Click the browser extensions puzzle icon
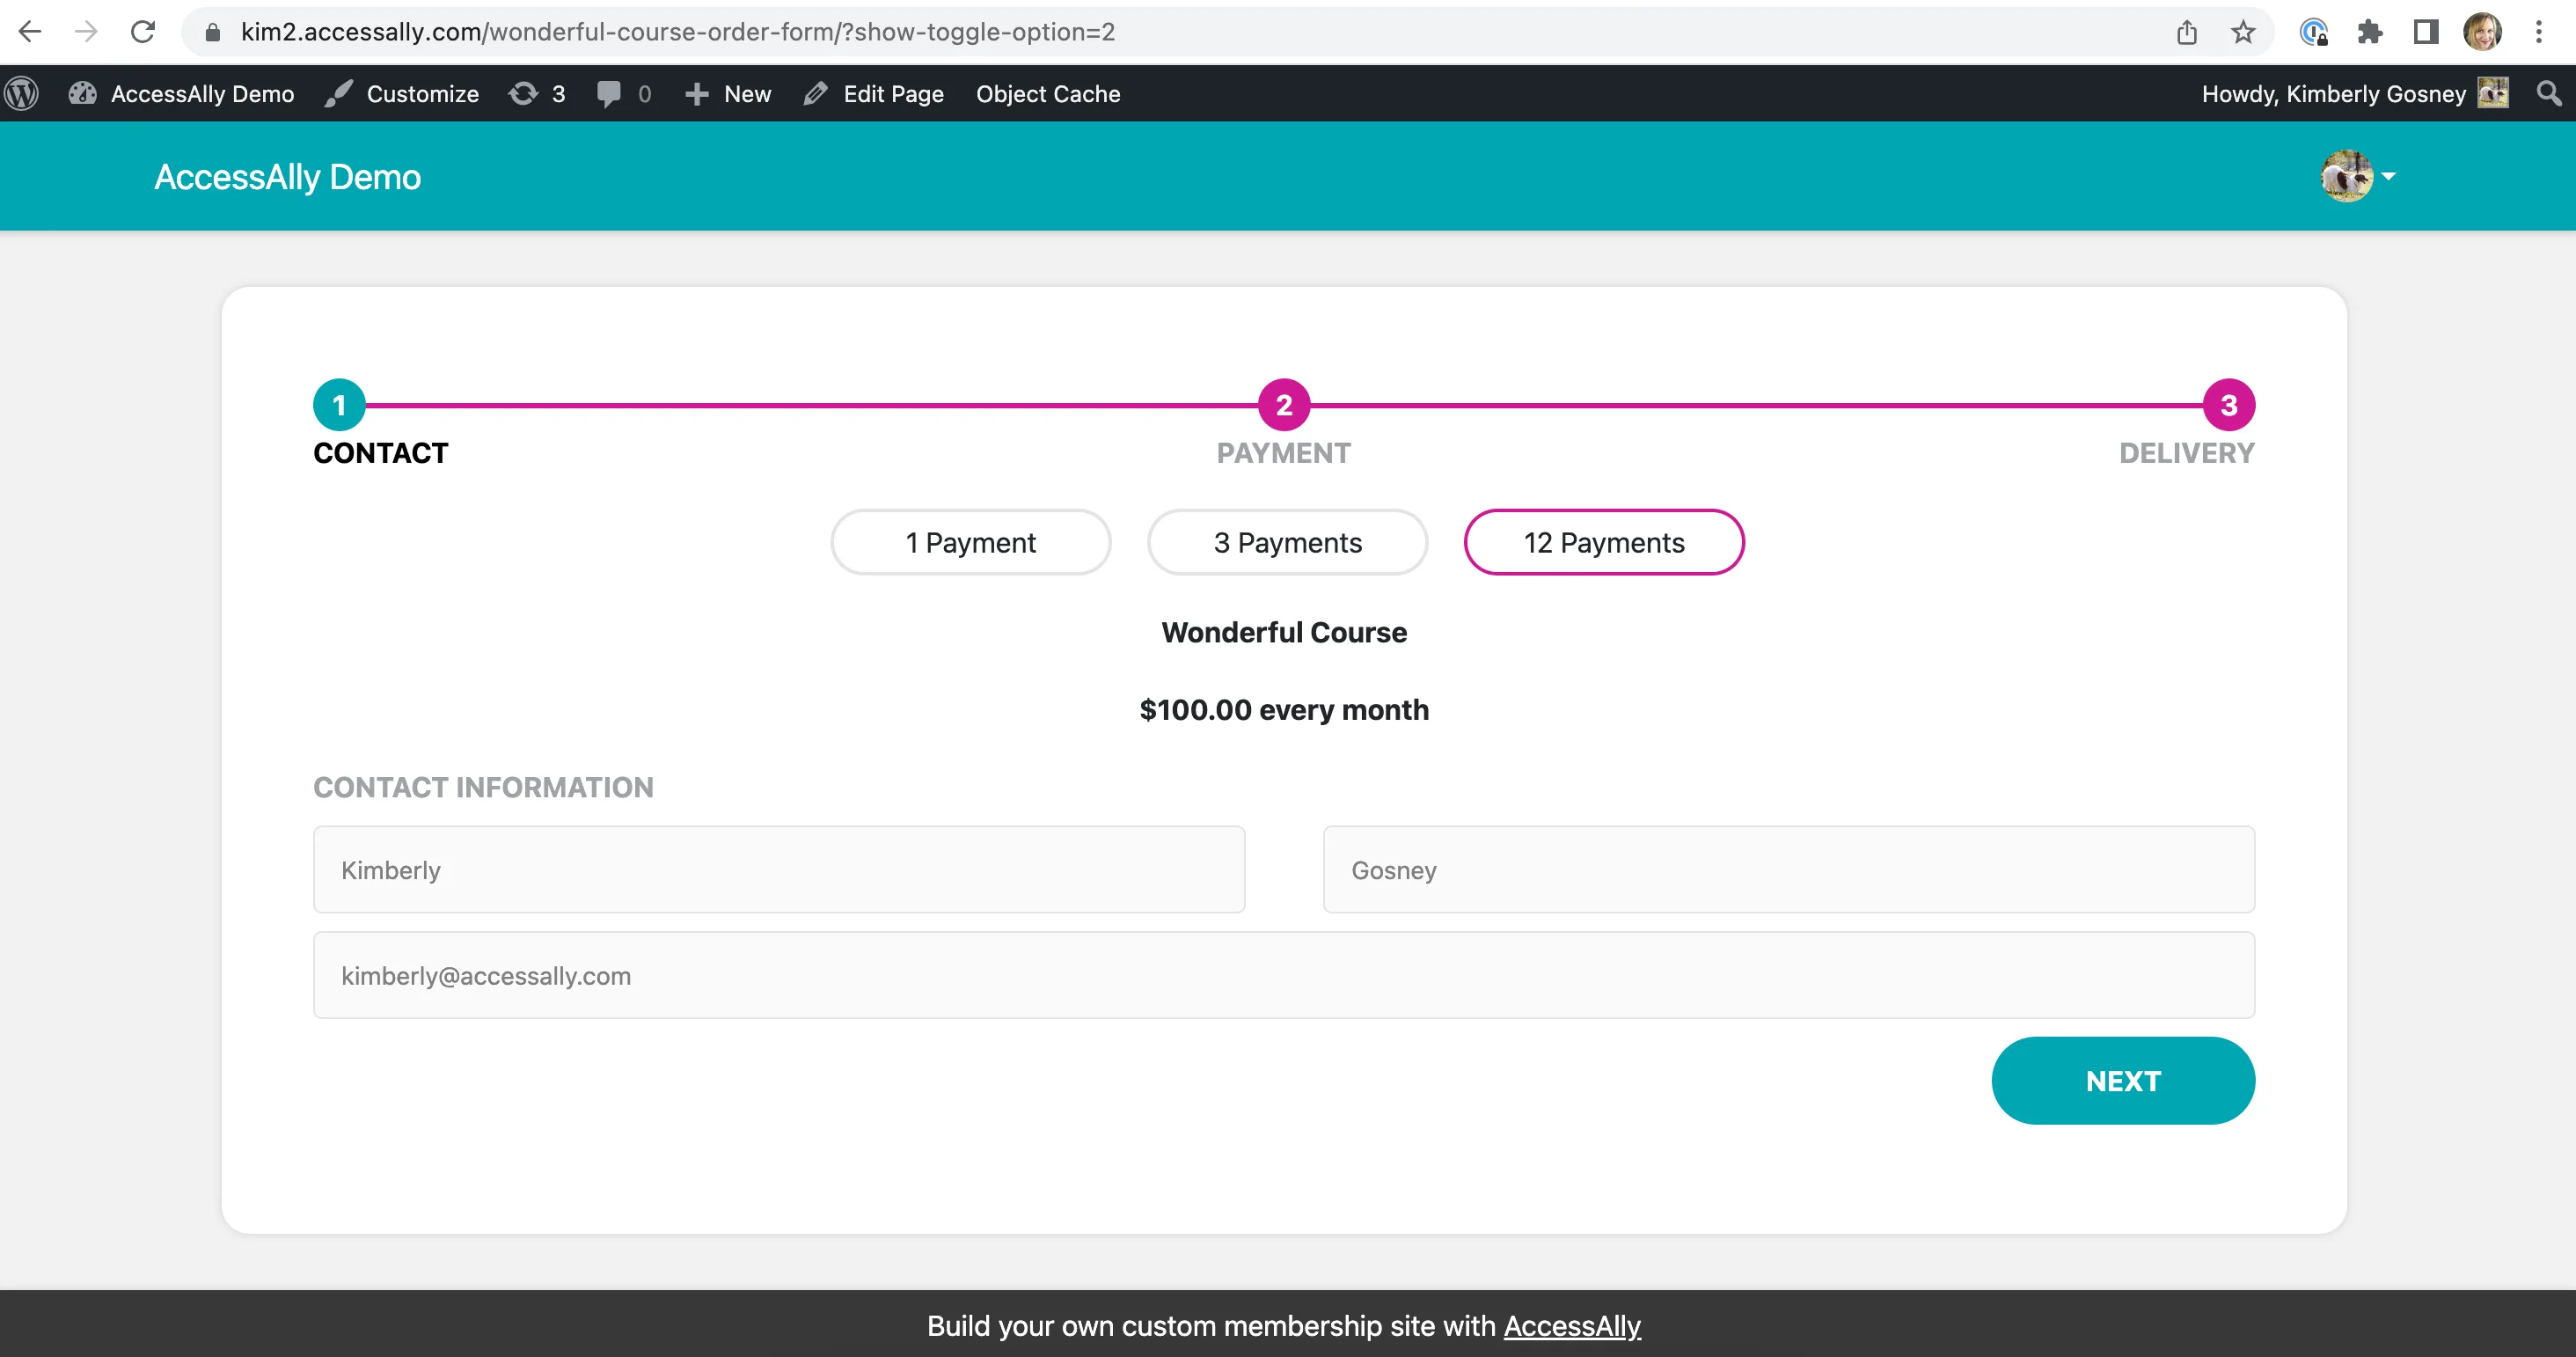The height and width of the screenshot is (1357, 2576). pyautogui.click(x=2370, y=31)
